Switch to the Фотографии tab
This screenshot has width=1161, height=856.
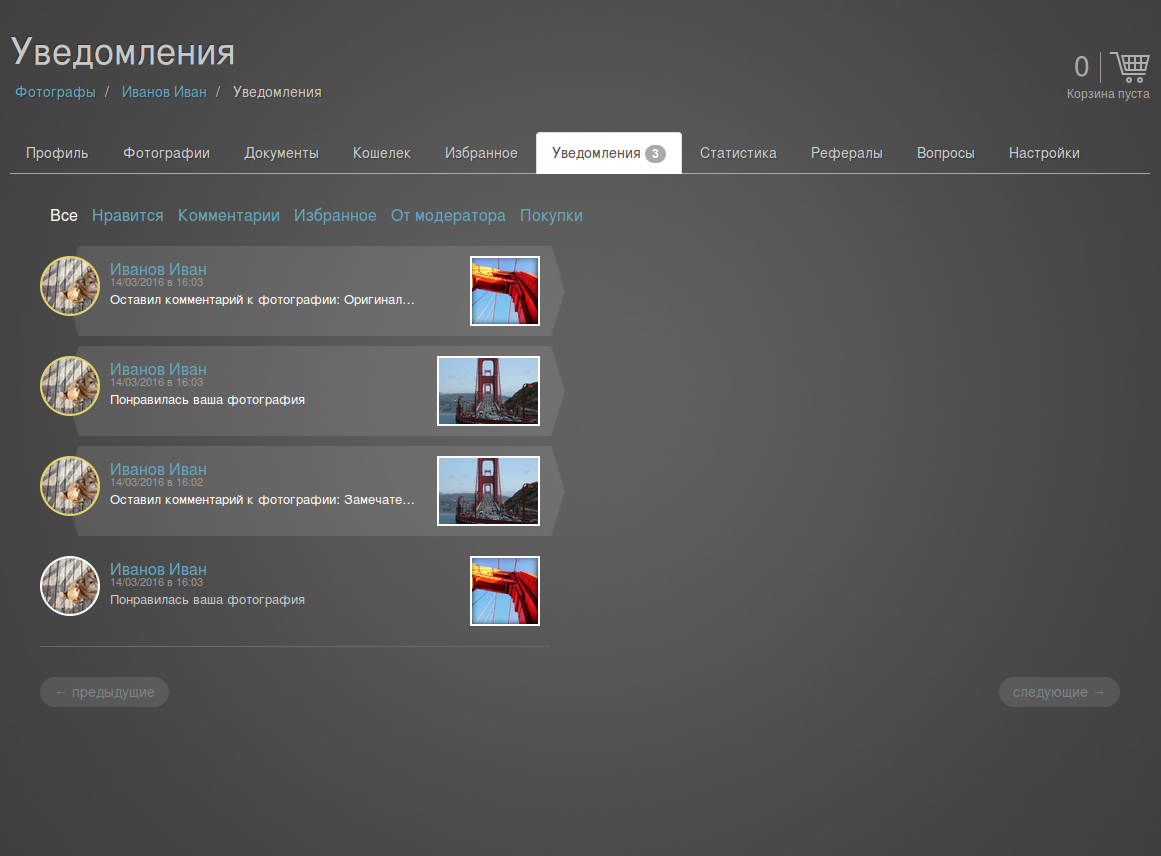166,153
